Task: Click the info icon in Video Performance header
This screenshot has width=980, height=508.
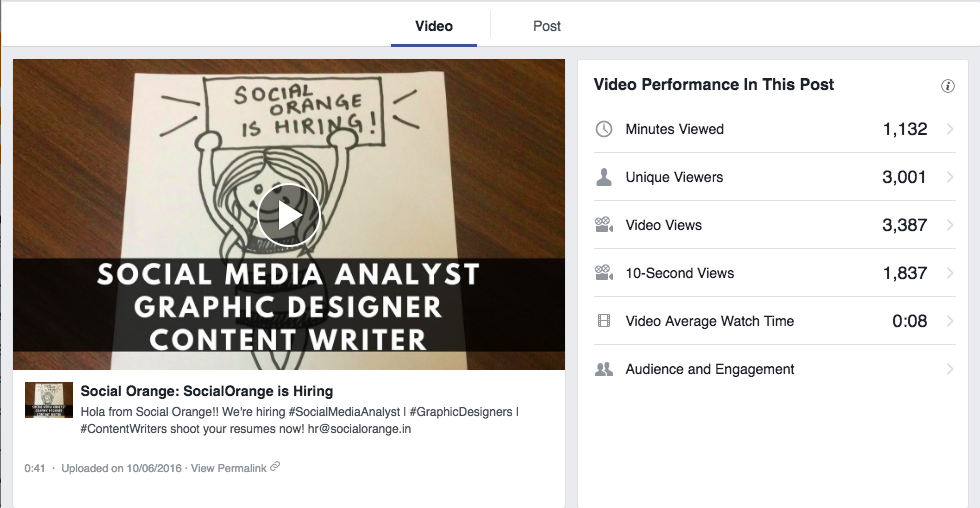Action: (948, 86)
